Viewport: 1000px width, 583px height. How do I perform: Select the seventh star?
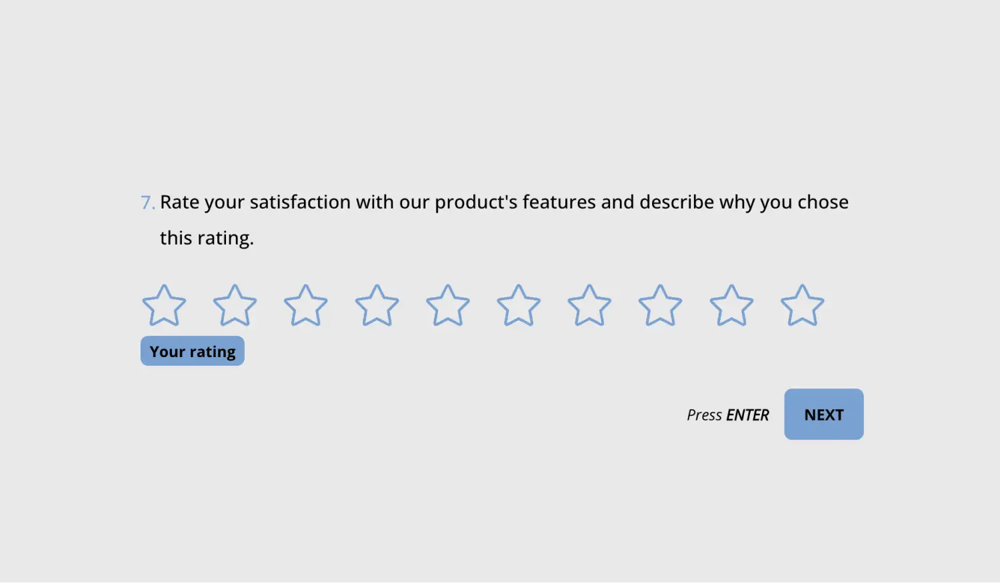click(x=590, y=306)
